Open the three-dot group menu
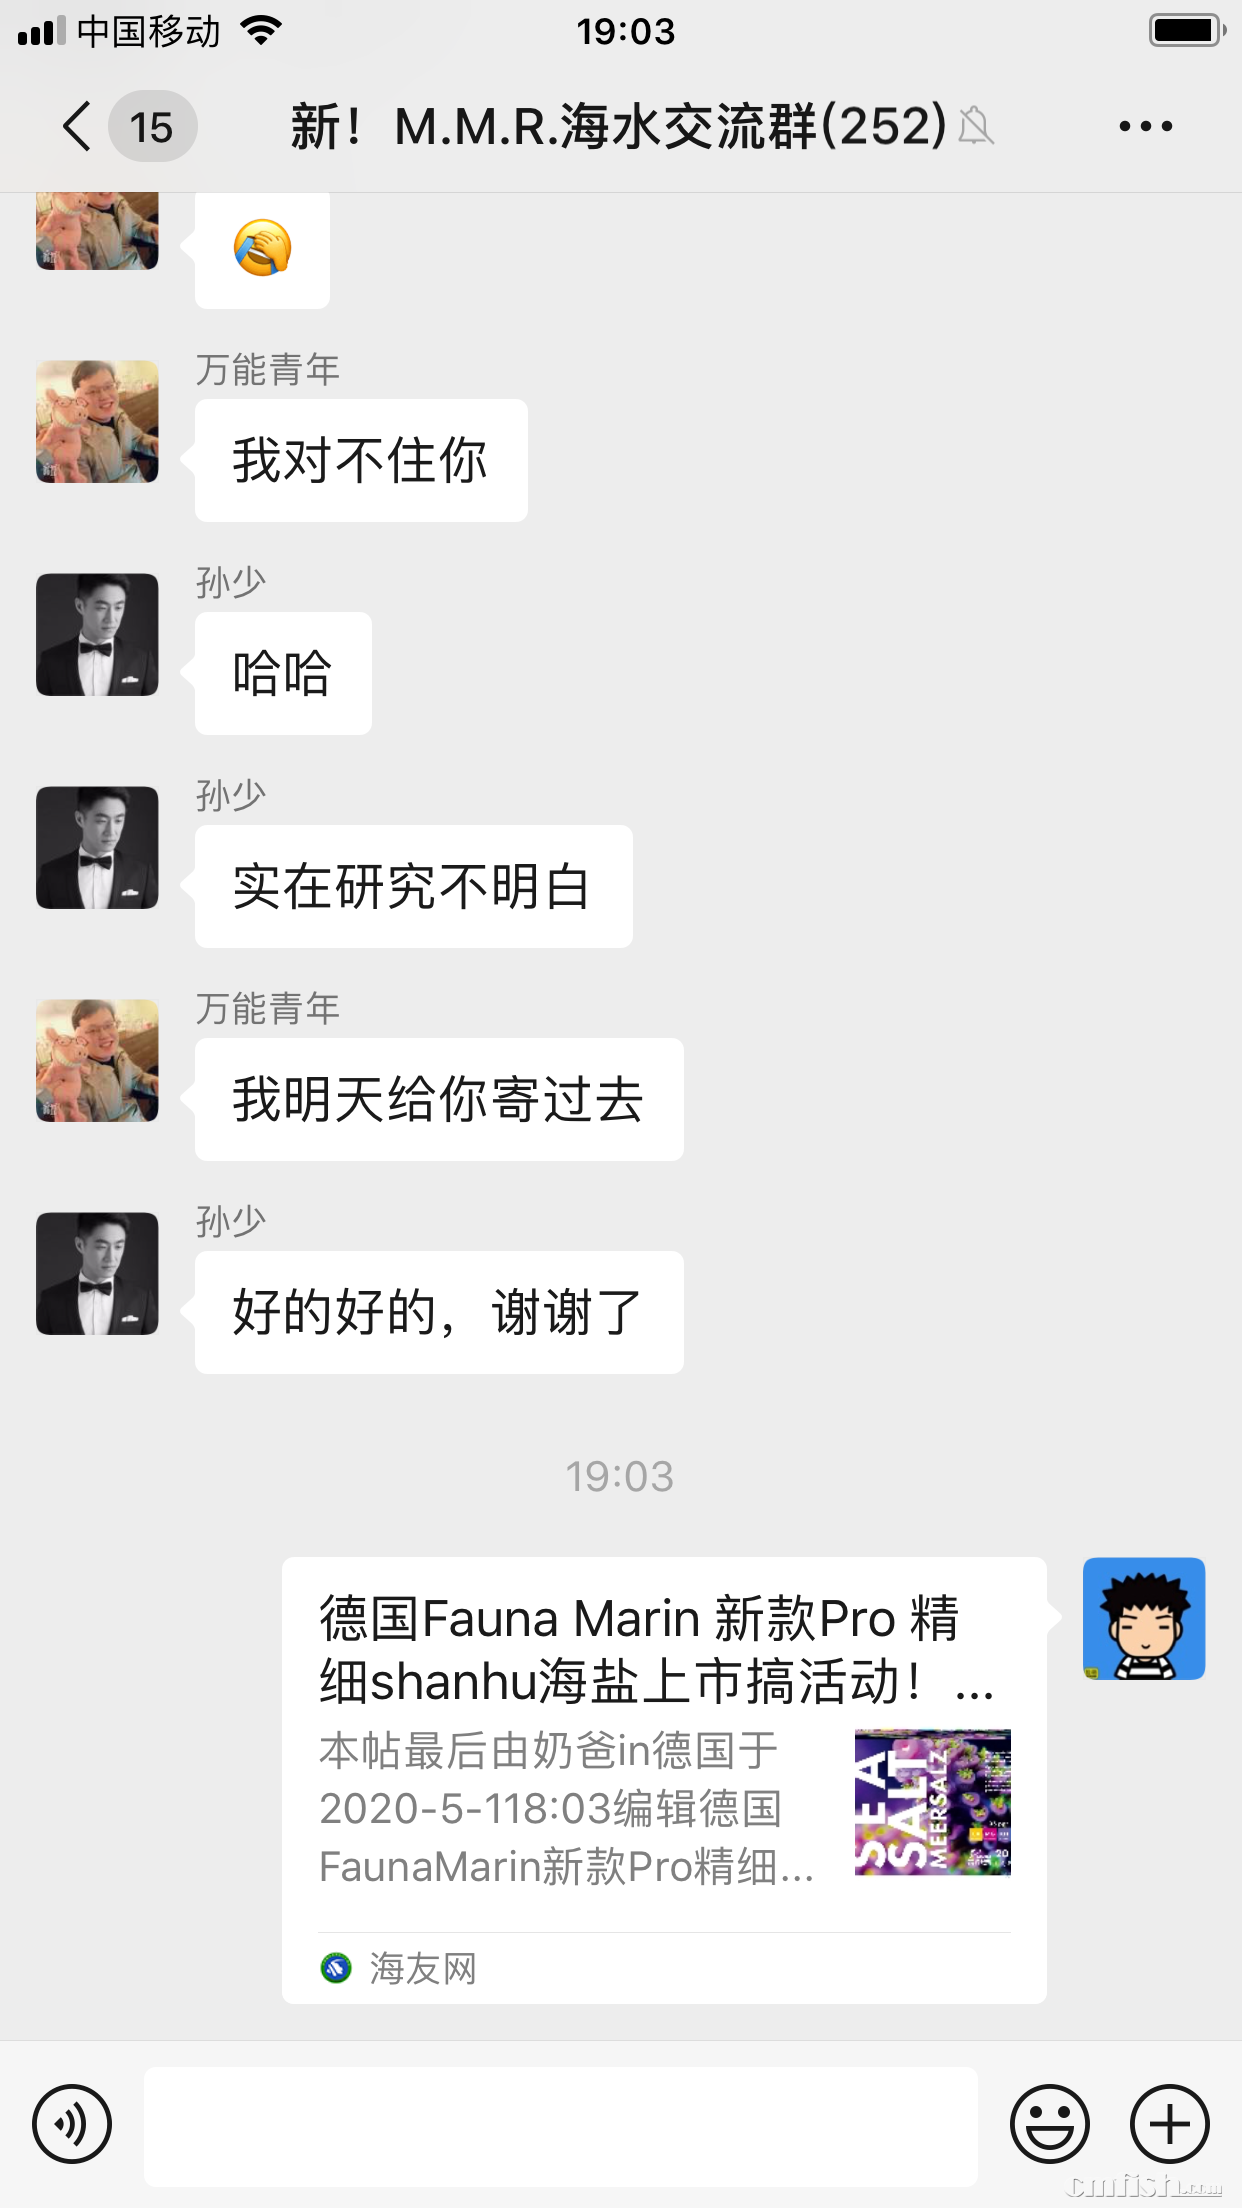The image size is (1242, 2208). tap(1146, 126)
